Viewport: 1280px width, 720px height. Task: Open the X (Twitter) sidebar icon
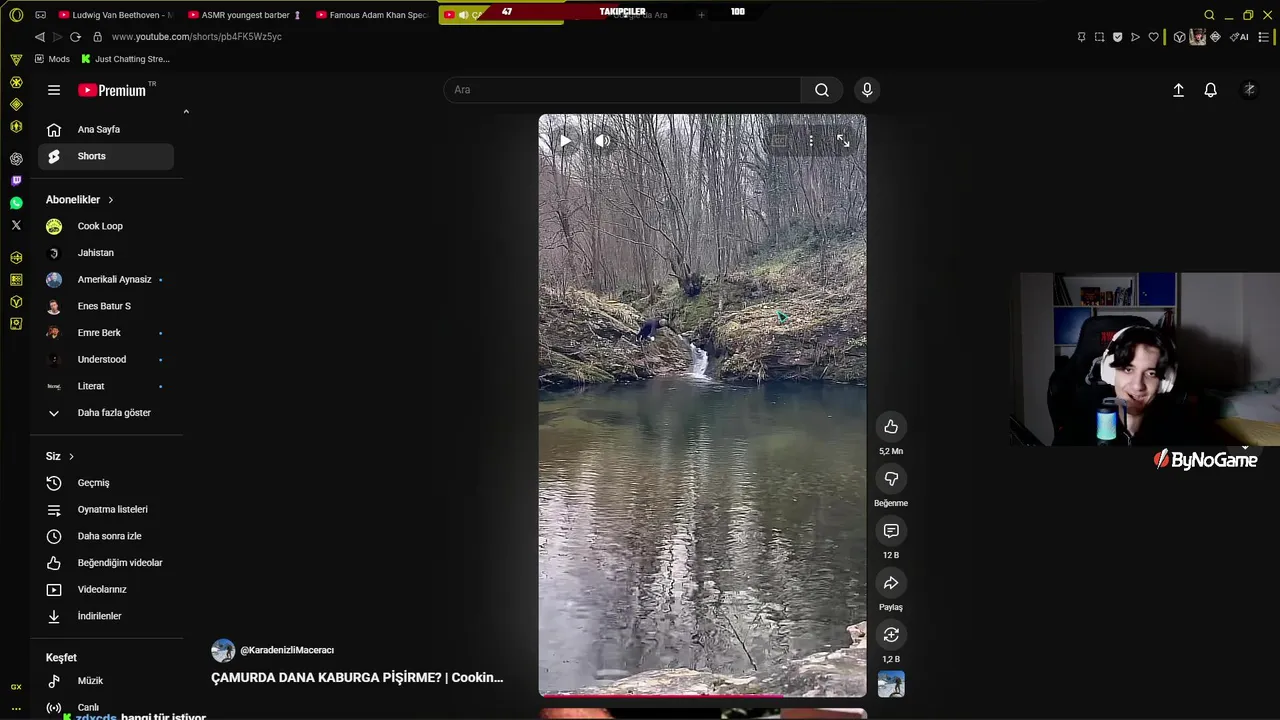[16, 225]
